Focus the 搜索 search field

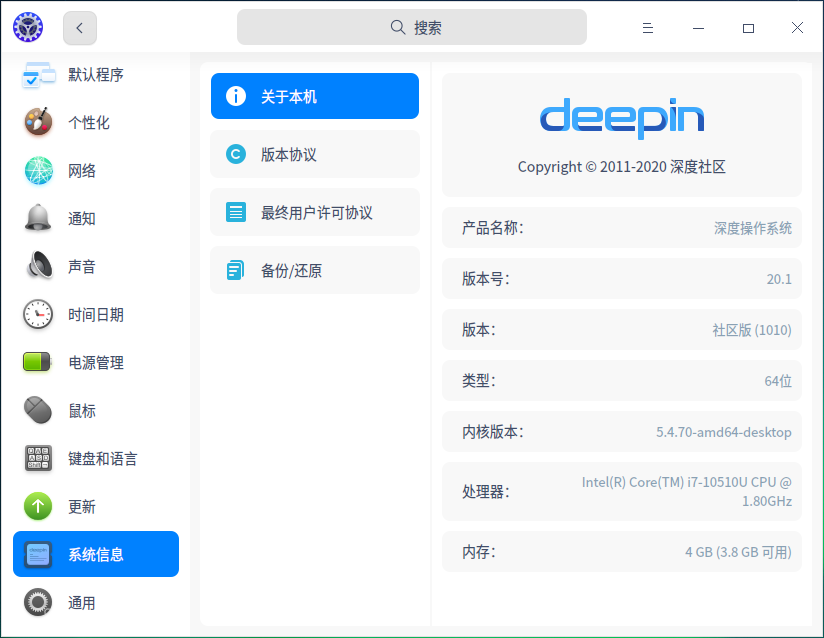[x=411, y=27]
